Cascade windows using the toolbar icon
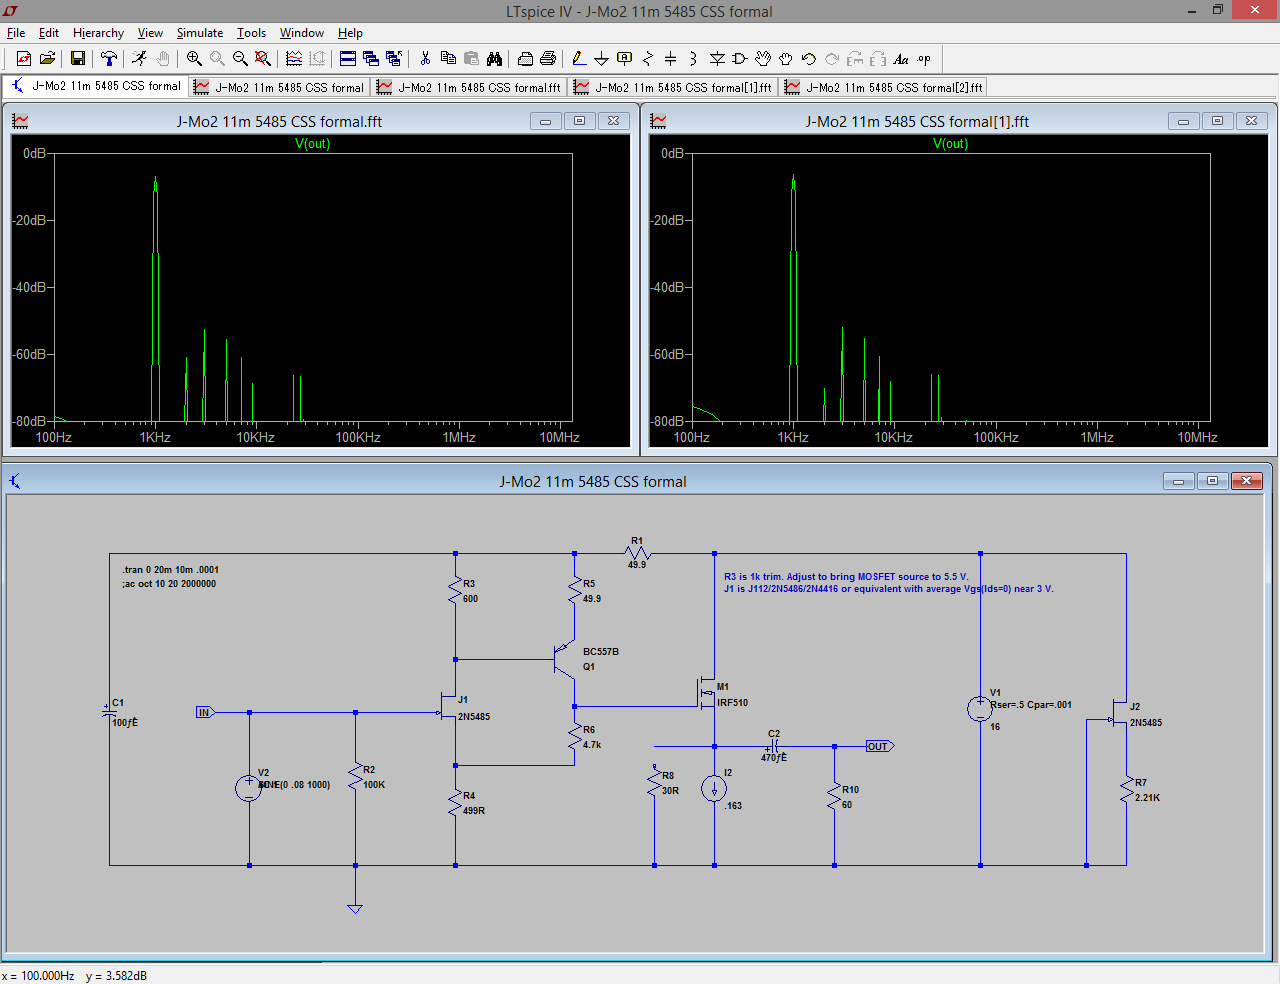Viewport: 1280px width, 984px height. [x=370, y=59]
